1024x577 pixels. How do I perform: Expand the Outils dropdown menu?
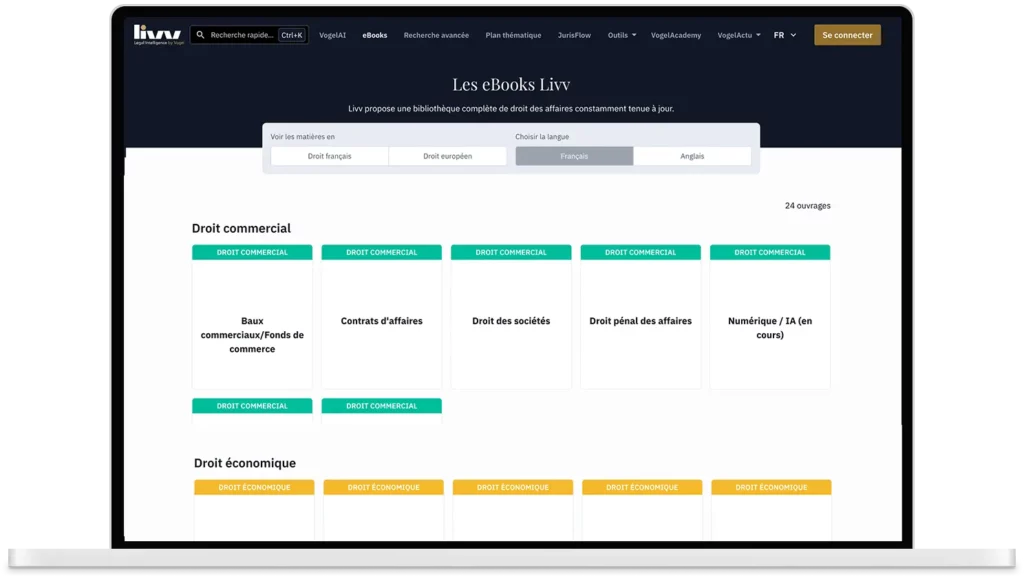(x=621, y=35)
